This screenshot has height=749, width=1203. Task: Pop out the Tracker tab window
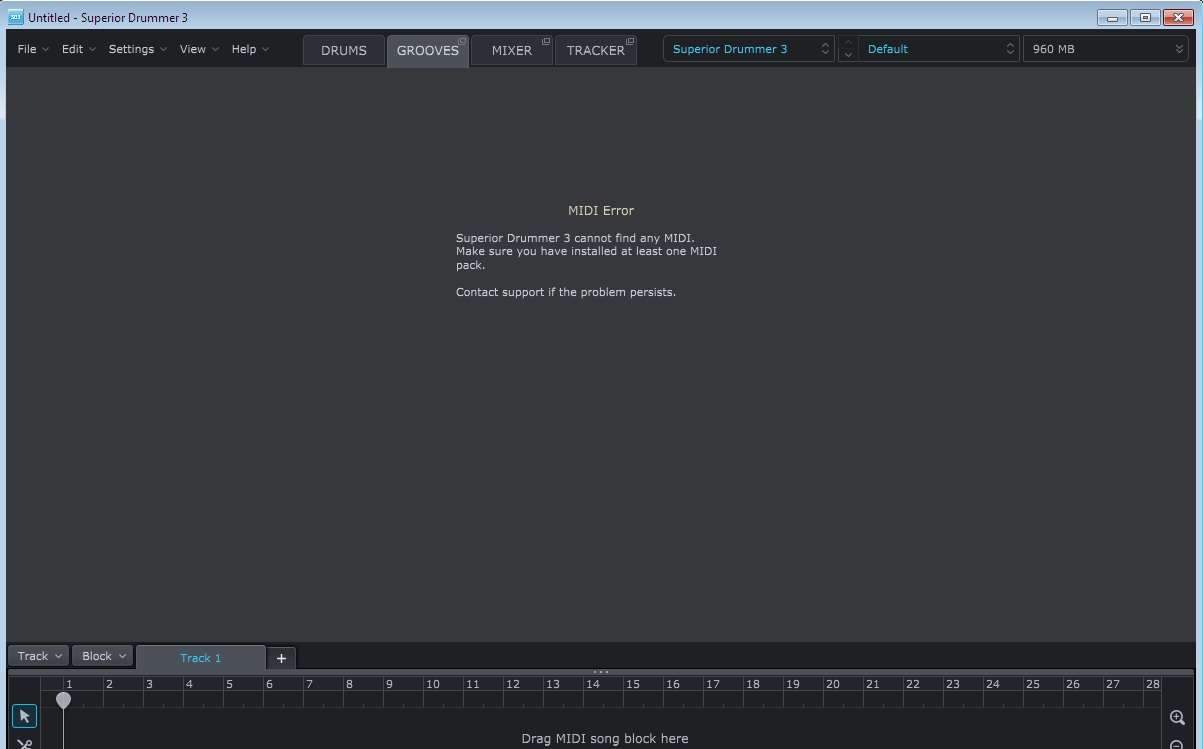tap(630, 41)
